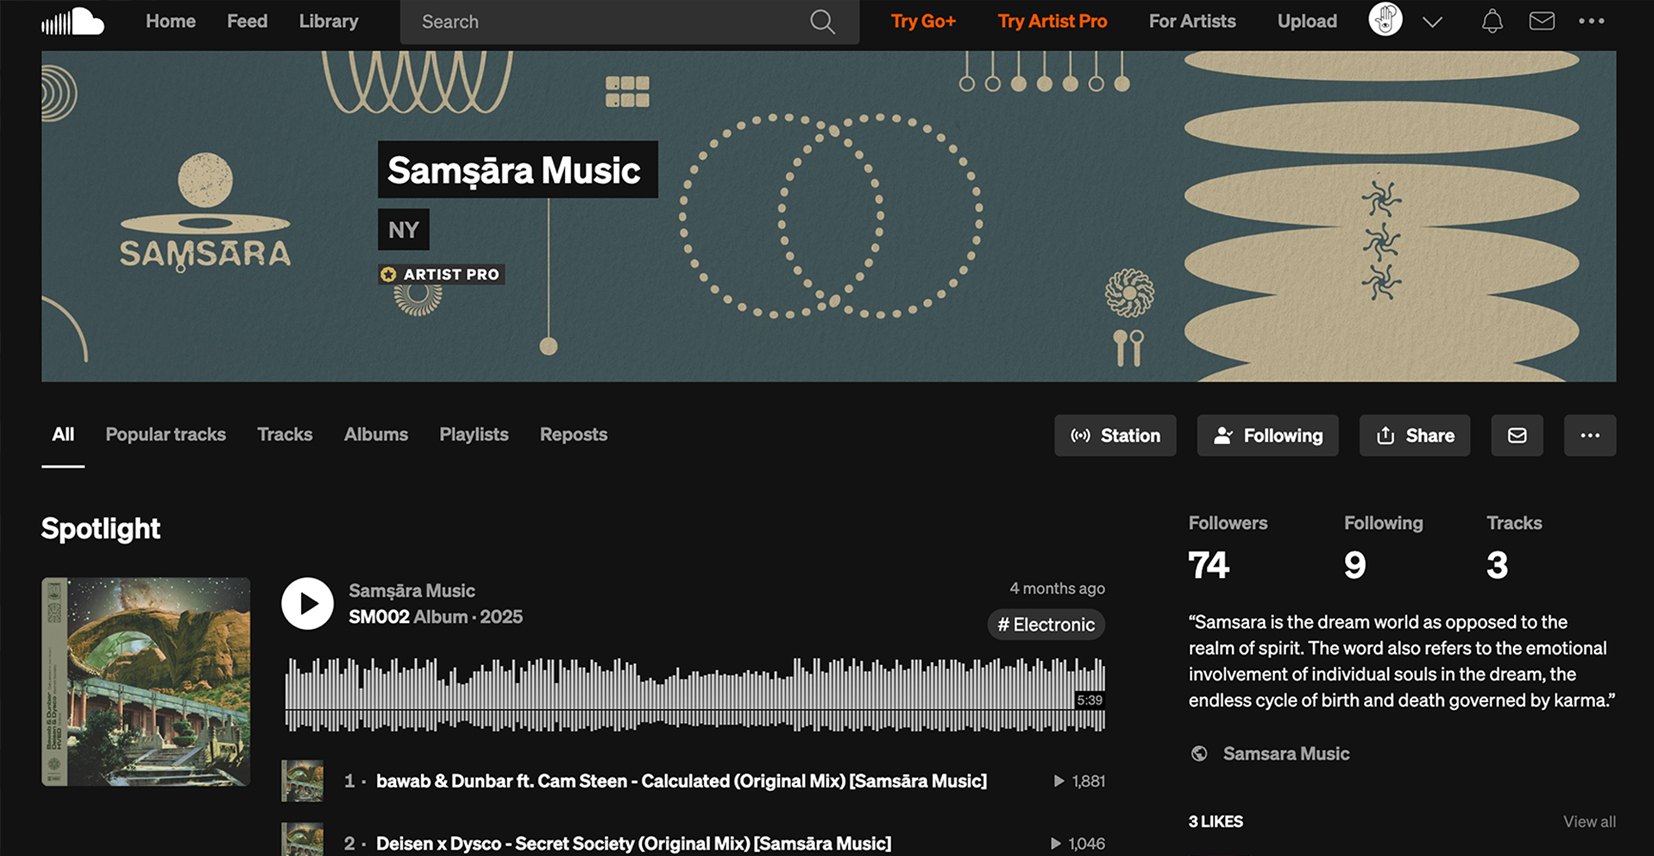Click the user avatar in header
Screen dimensions: 1654x856
(1385, 19)
